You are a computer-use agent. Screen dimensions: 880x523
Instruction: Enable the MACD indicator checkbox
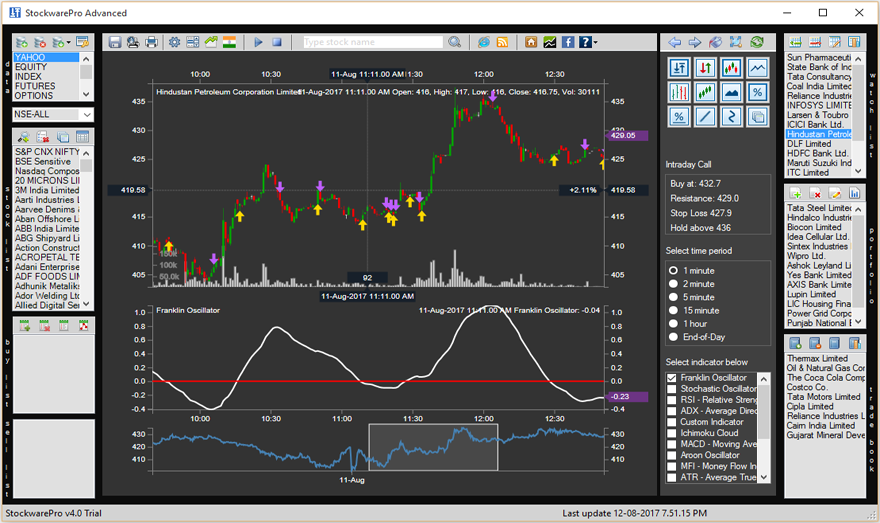[673, 444]
